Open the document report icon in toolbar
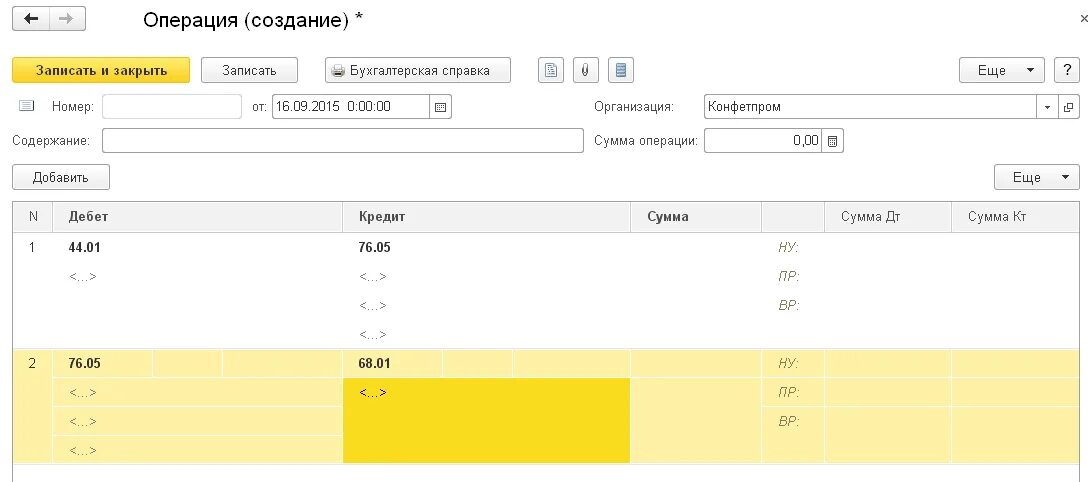The image size is (1090, 482). pos(550,70)
